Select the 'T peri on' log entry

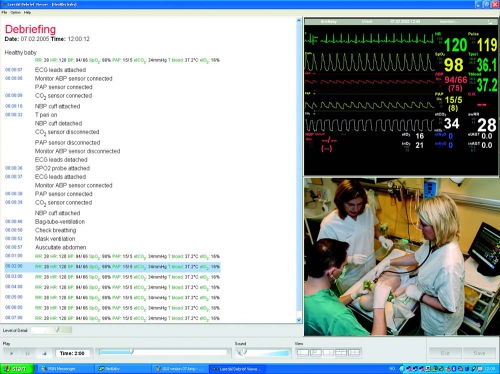tap(46, 115)
